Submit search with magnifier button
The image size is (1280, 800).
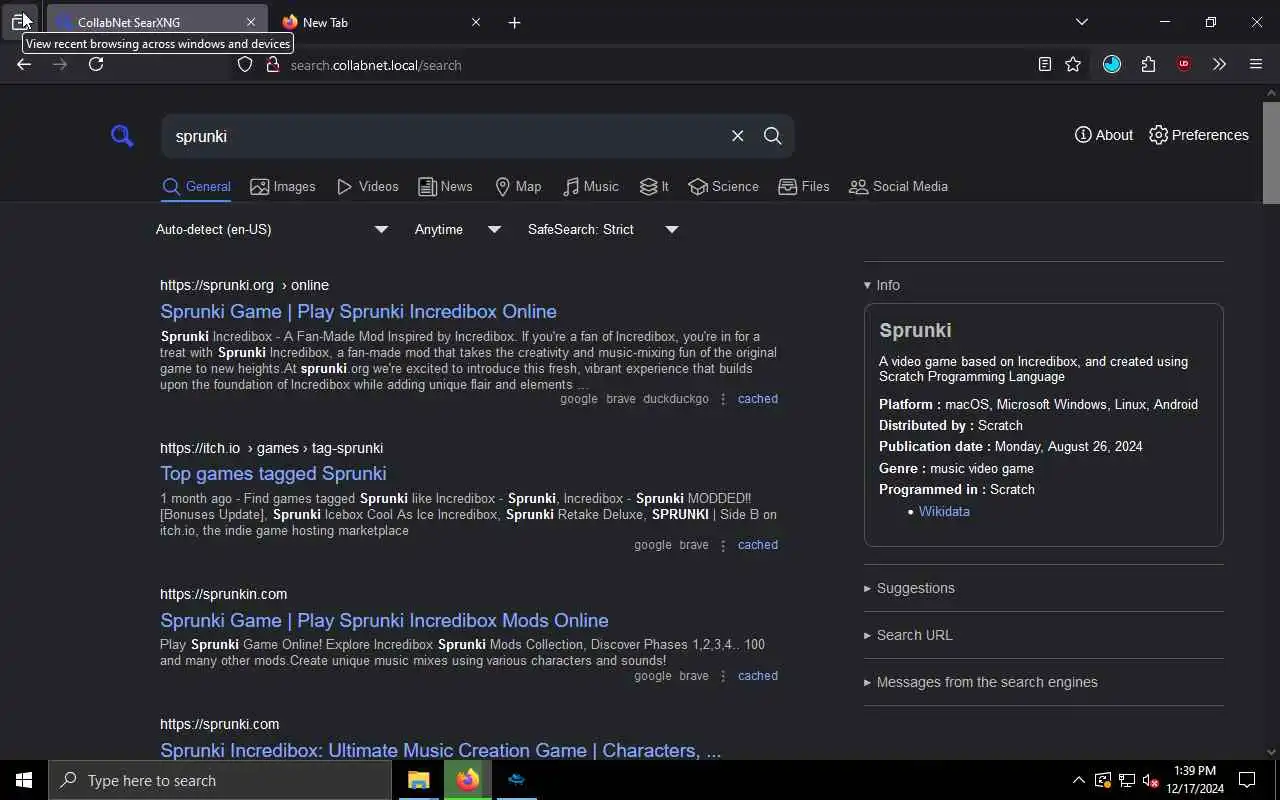click(x=772, y=136)
